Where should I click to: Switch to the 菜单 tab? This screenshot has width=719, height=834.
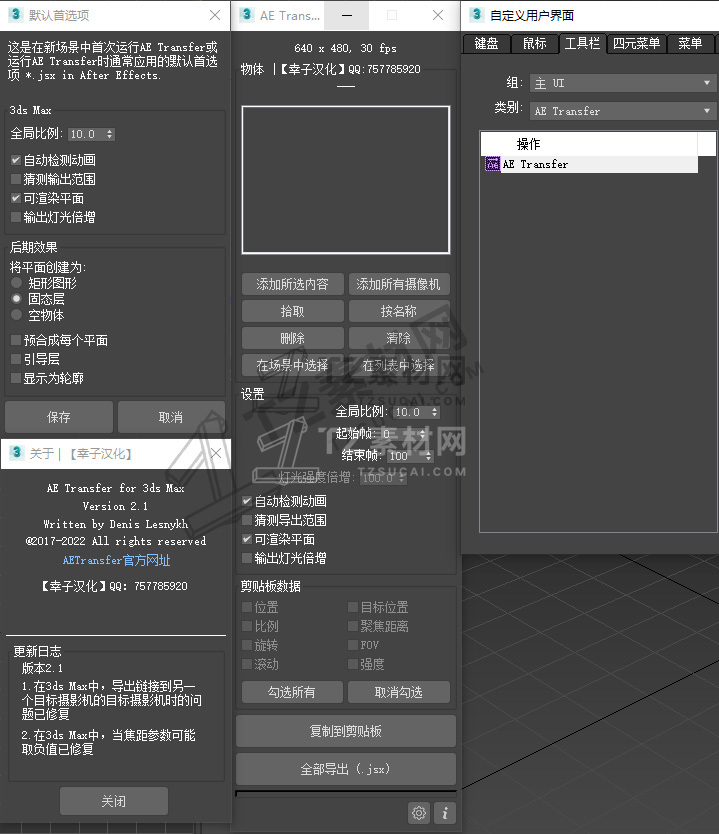click(690, 43)
